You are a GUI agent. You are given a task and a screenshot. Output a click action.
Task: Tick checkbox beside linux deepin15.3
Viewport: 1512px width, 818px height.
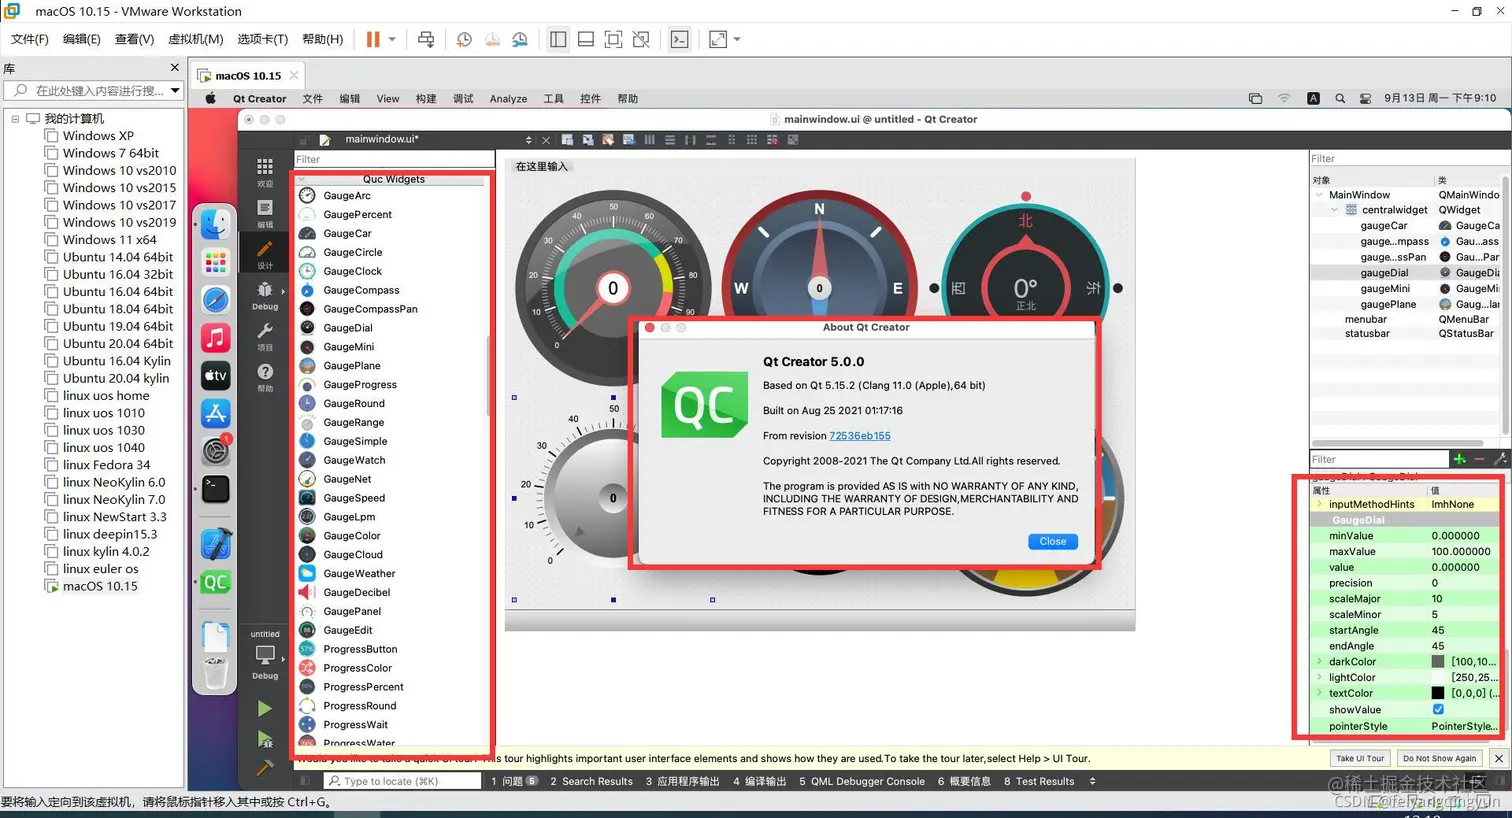[51, 534]
